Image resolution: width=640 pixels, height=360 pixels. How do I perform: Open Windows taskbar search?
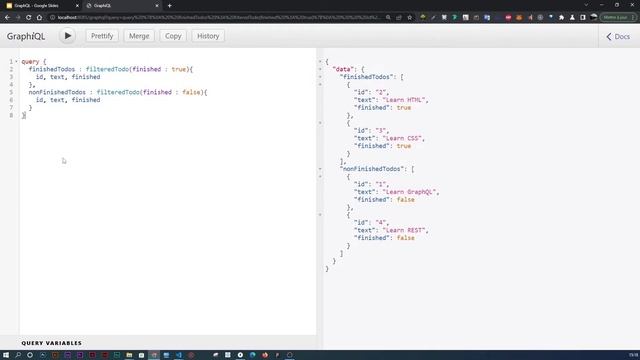coord(18,355)
